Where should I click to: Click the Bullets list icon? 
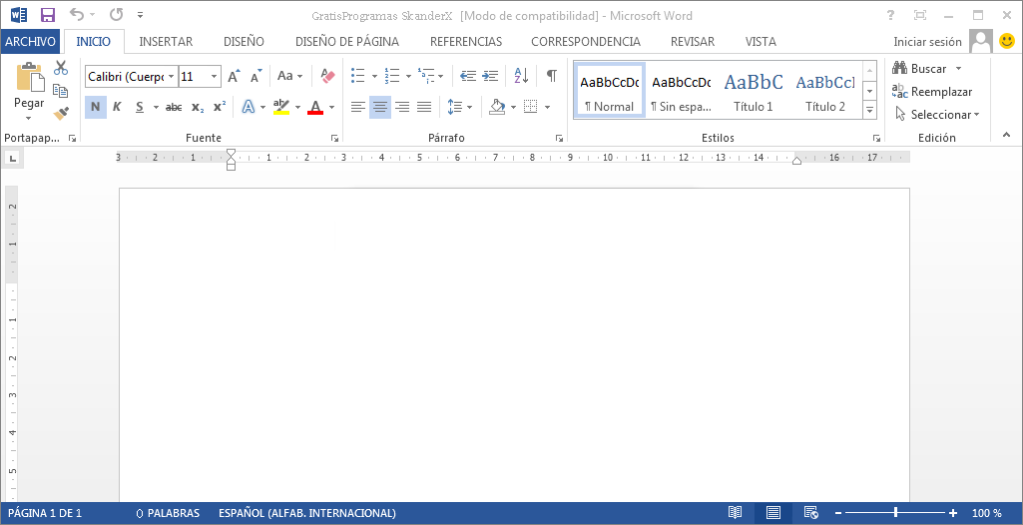[357, 76]
